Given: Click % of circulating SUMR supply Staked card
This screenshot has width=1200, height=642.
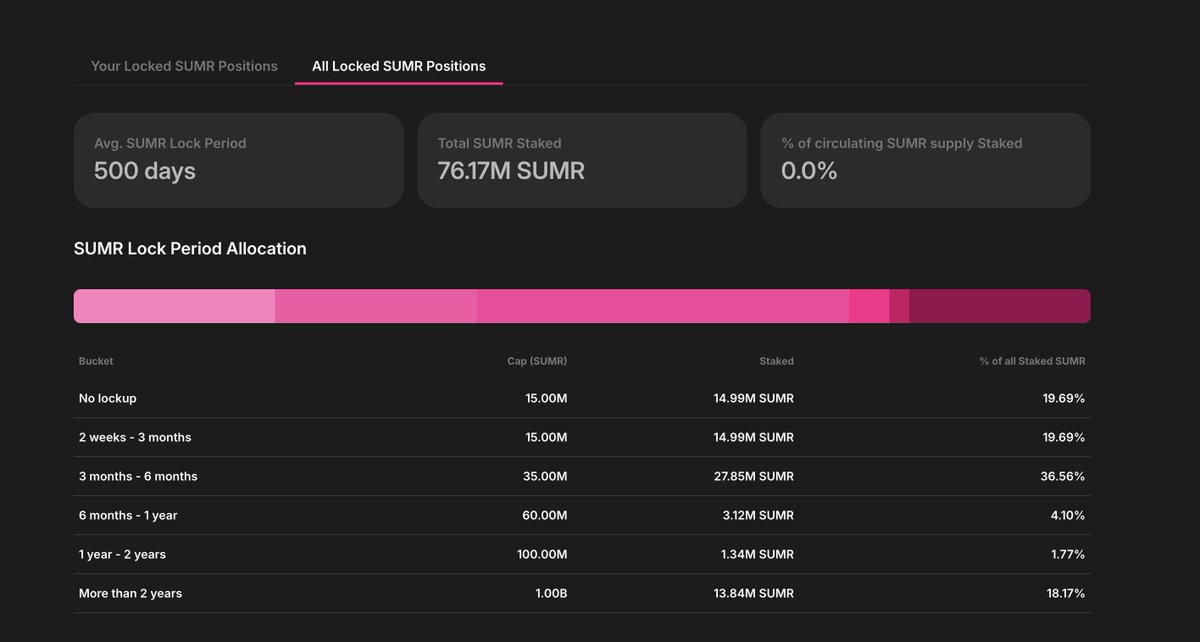Looking at the screenshot, I should 925,160.
